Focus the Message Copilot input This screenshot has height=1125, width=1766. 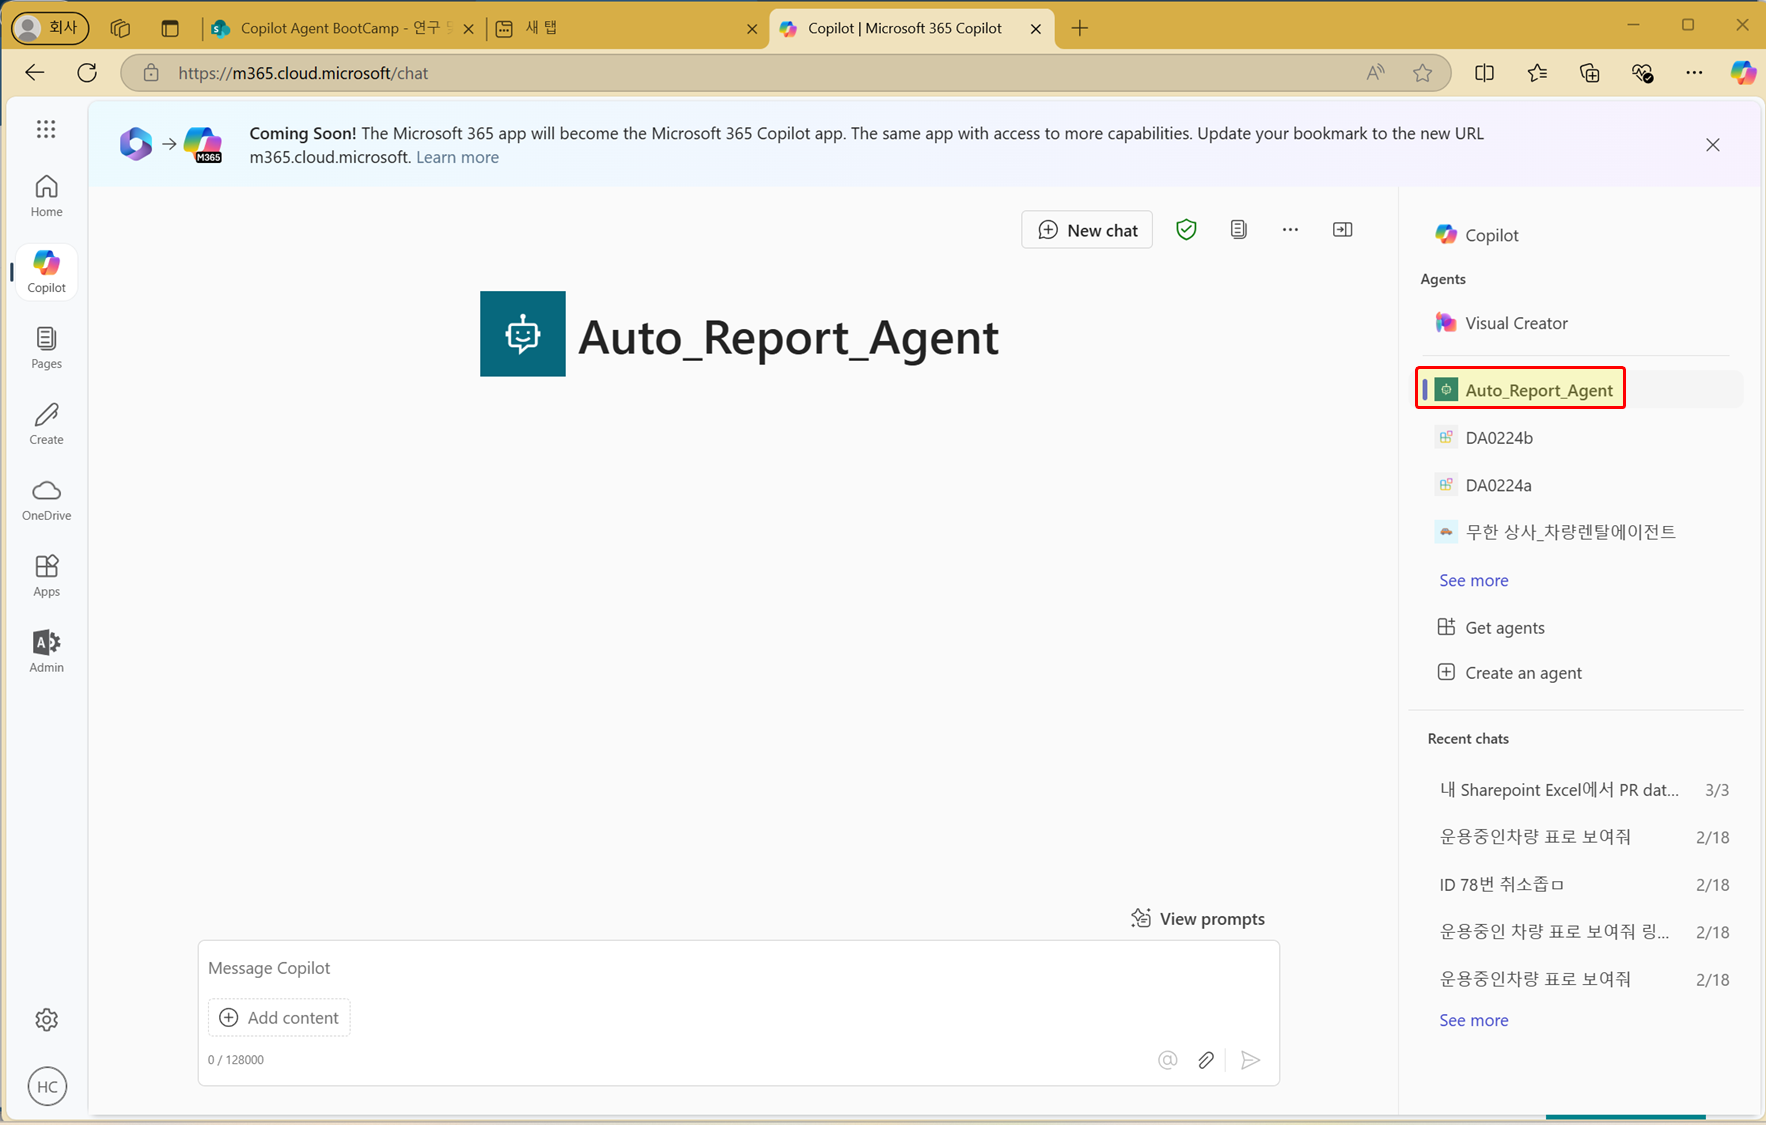pos(738,968)
